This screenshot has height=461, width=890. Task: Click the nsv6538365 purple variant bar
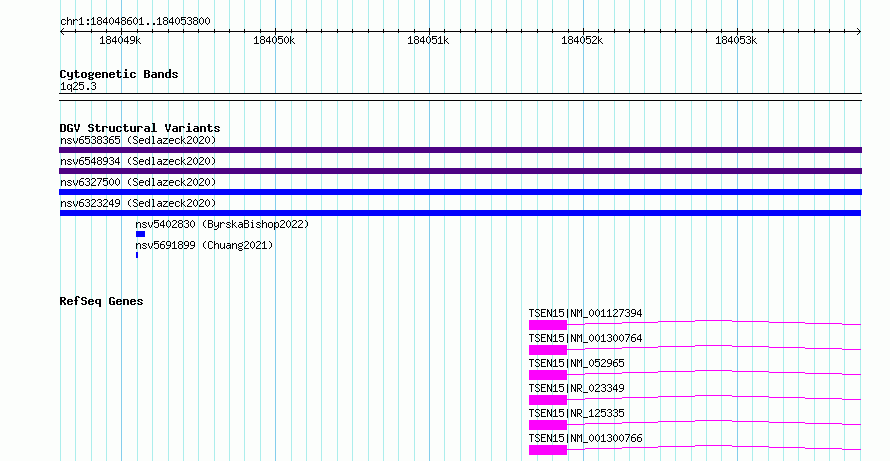point(460,150)
